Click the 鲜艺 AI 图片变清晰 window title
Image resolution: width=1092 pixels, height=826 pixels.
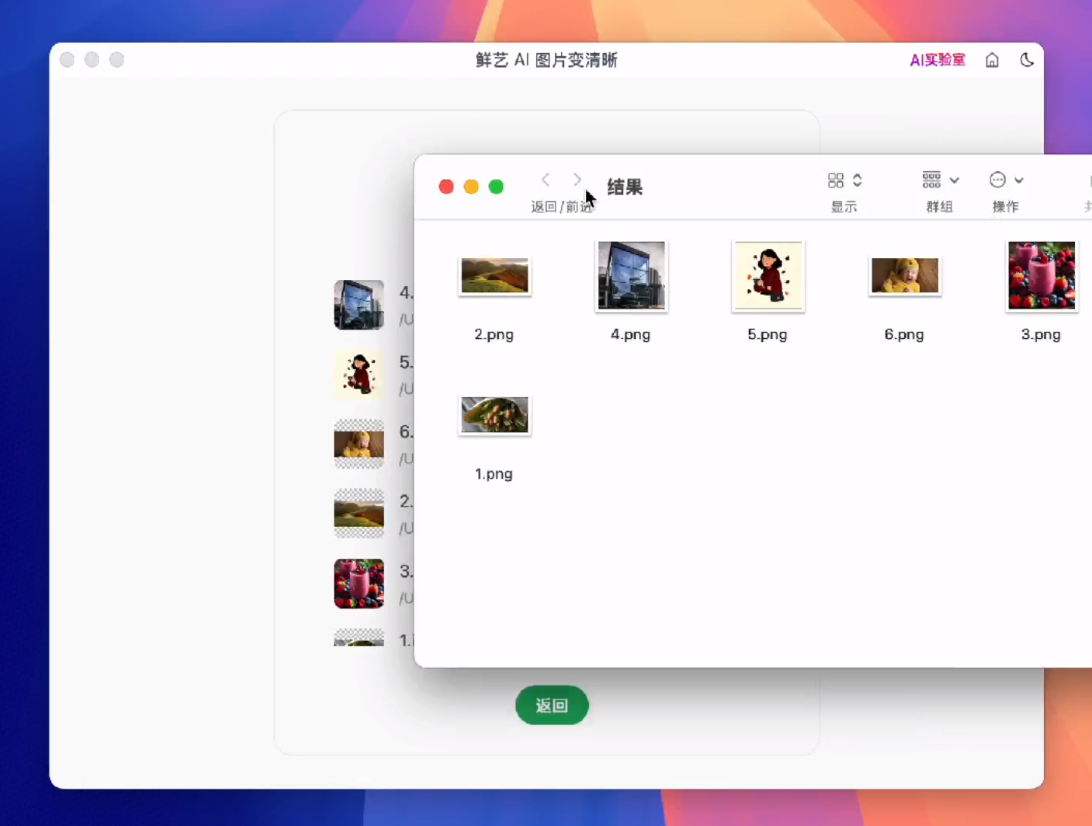(547, 60)
